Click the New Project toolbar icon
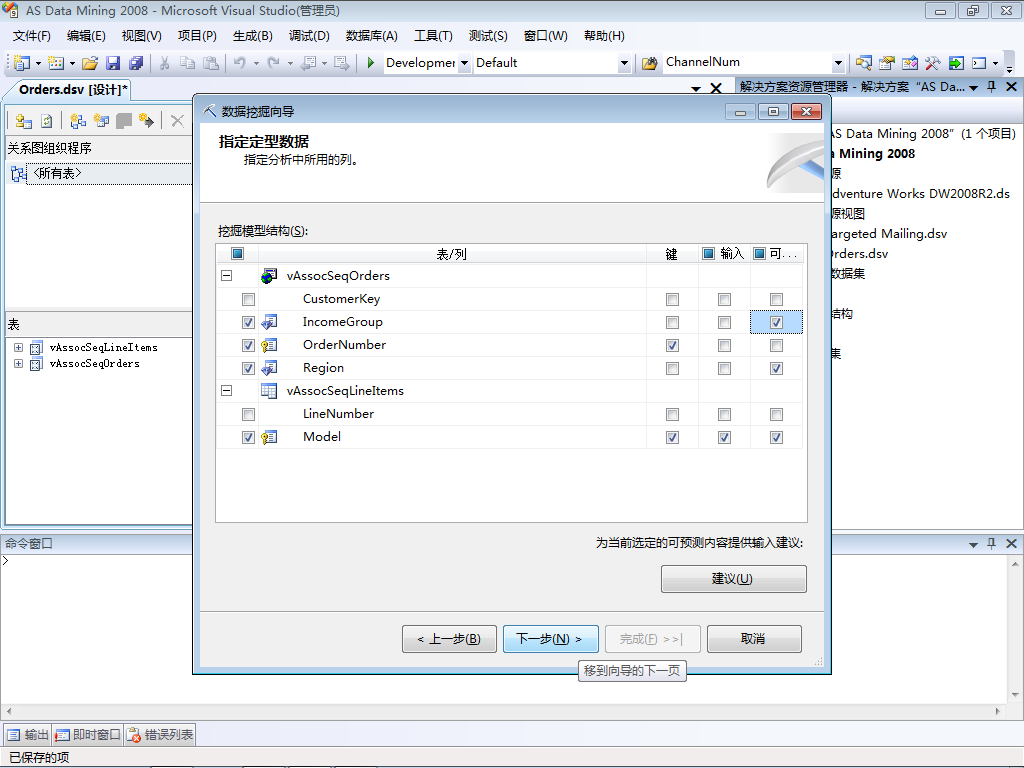 (x=22, y=63)
